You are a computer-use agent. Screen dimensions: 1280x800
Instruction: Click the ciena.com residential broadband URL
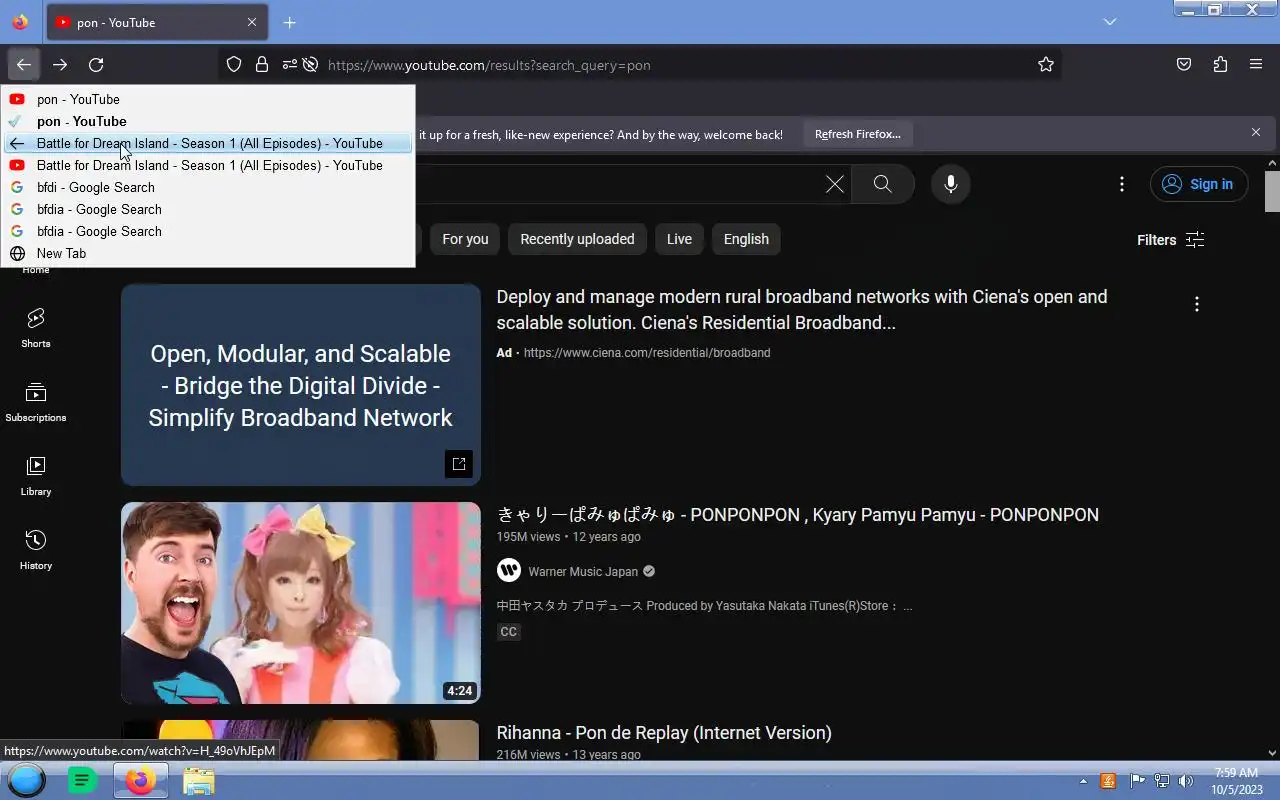pos(647,353)
